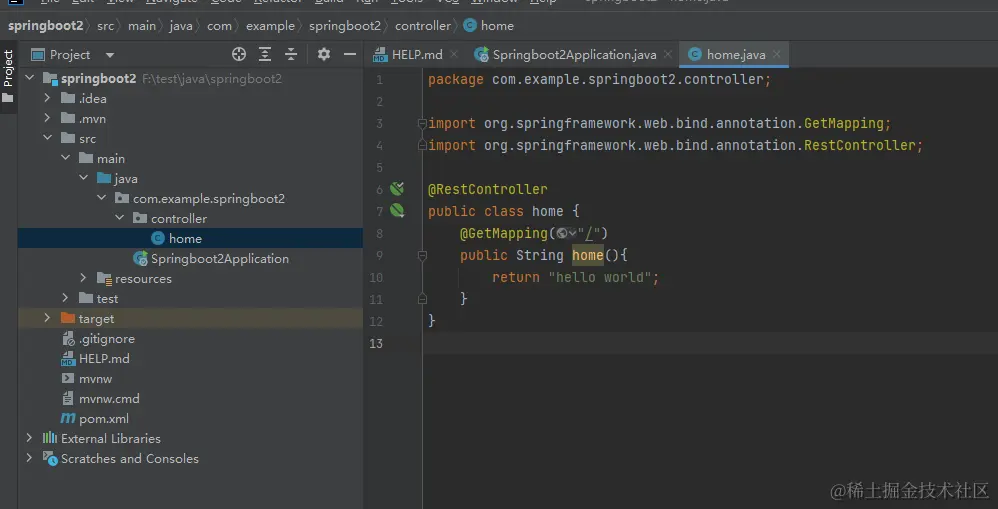
Task: Click main breadcrumb in navigation bar
Action: coord(141,26)
